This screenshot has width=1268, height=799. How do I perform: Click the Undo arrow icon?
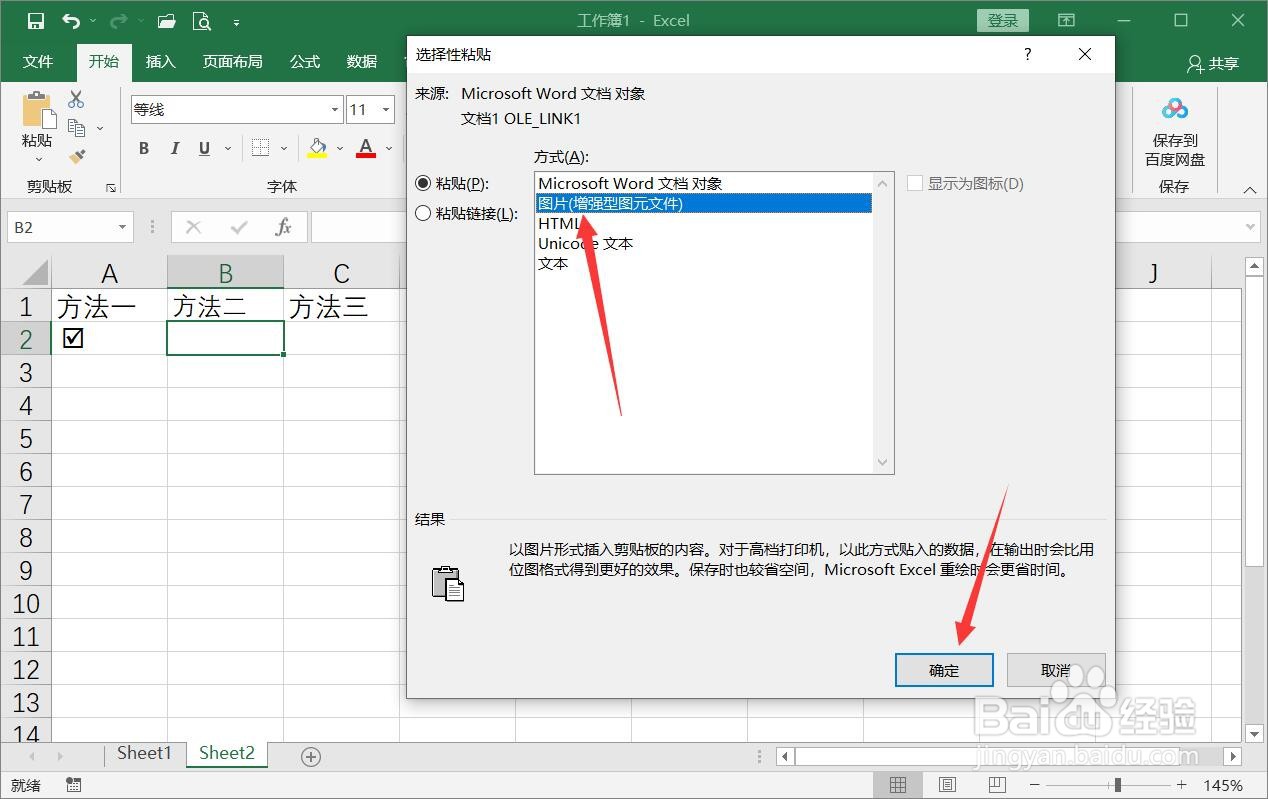[x=71, y=20]
